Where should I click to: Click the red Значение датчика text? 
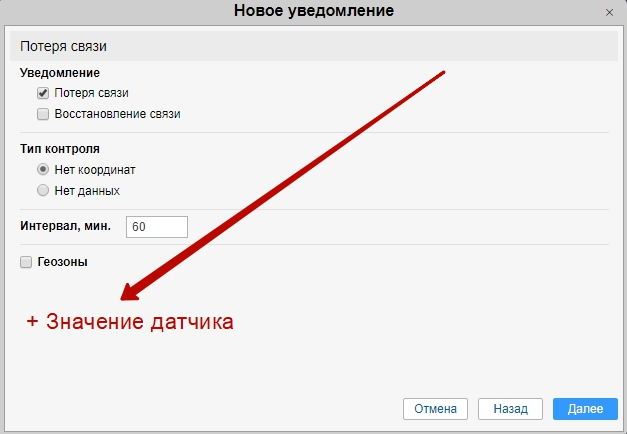(130, 322)
